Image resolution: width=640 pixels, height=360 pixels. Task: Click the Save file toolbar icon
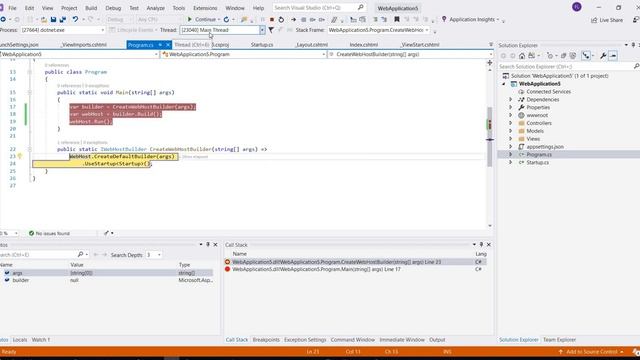(x=53, y=19)
